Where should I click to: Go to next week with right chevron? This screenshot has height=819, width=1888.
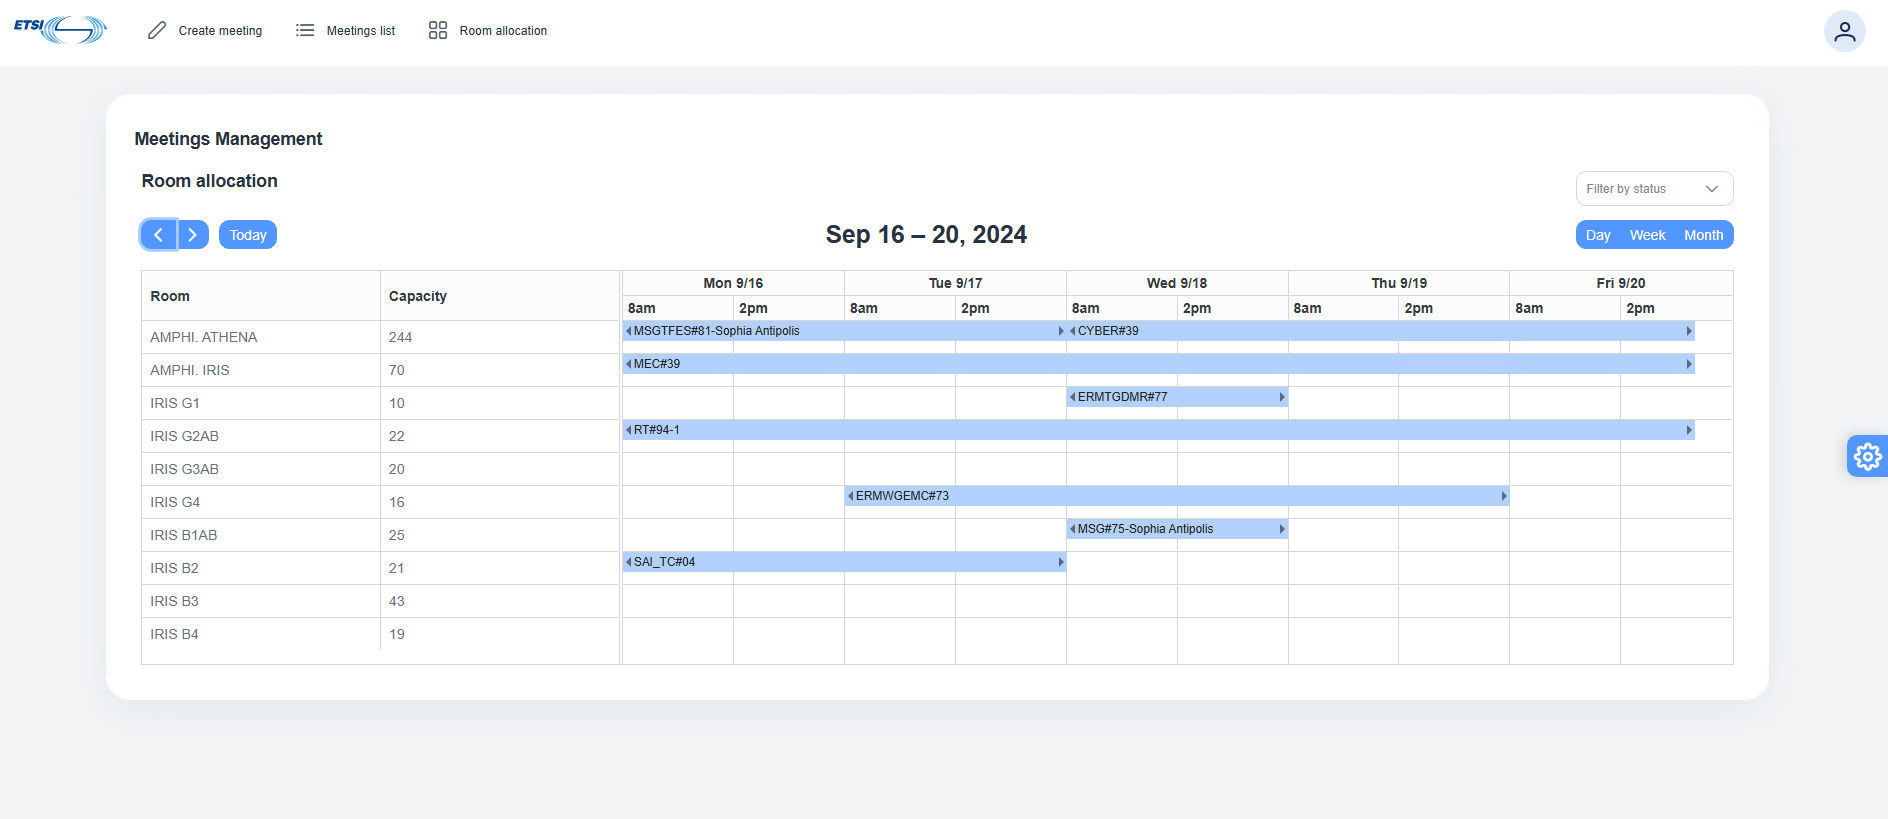tap(193, 235)
